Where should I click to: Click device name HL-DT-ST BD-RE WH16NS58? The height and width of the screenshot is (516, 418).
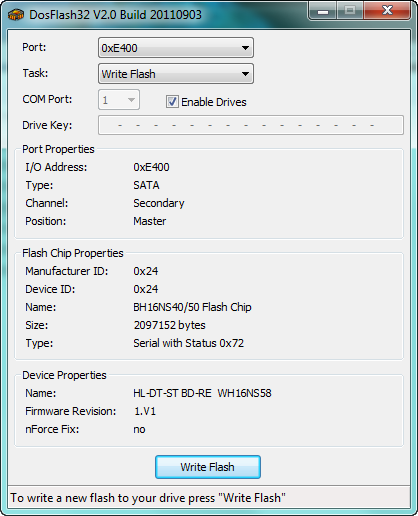click(202, 393)
